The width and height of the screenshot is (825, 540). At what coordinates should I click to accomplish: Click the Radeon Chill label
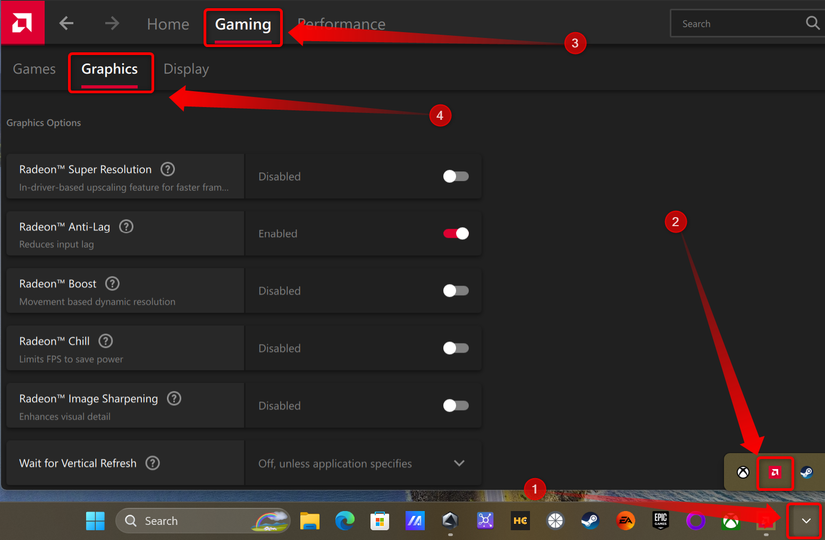(x=54, y=341)
